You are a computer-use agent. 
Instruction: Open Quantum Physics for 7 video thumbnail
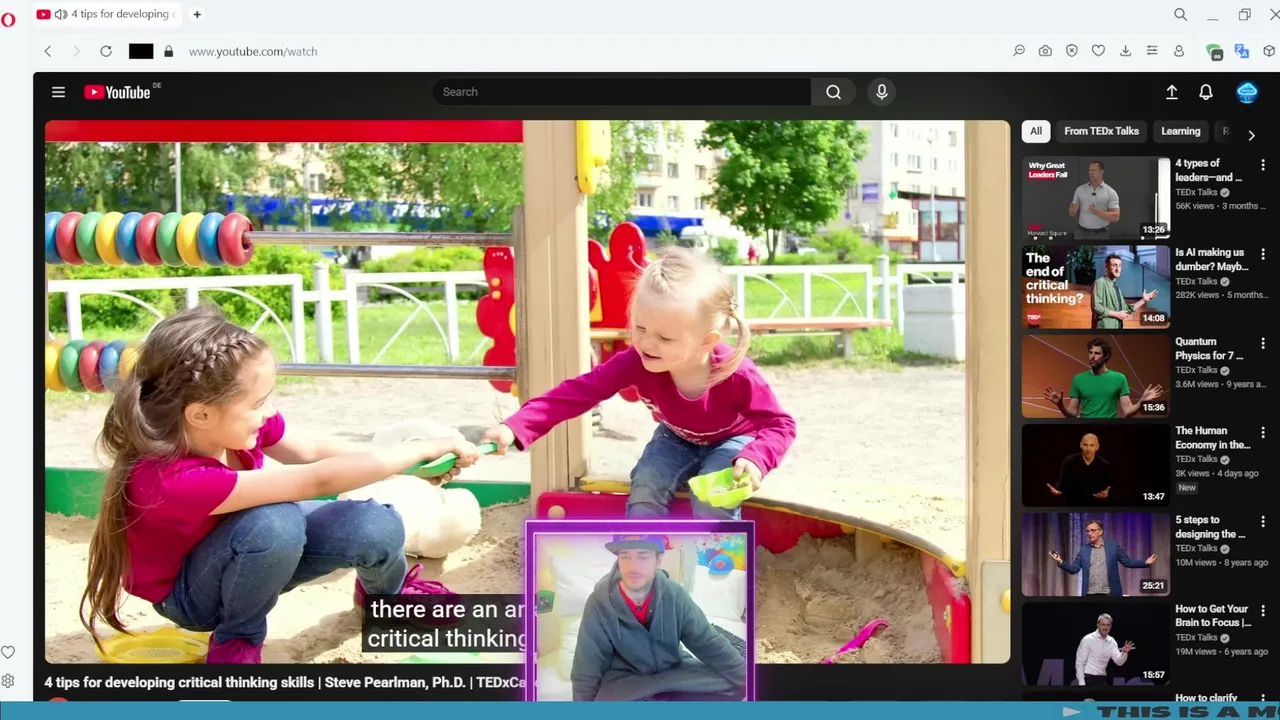(x=1095, y=375)
